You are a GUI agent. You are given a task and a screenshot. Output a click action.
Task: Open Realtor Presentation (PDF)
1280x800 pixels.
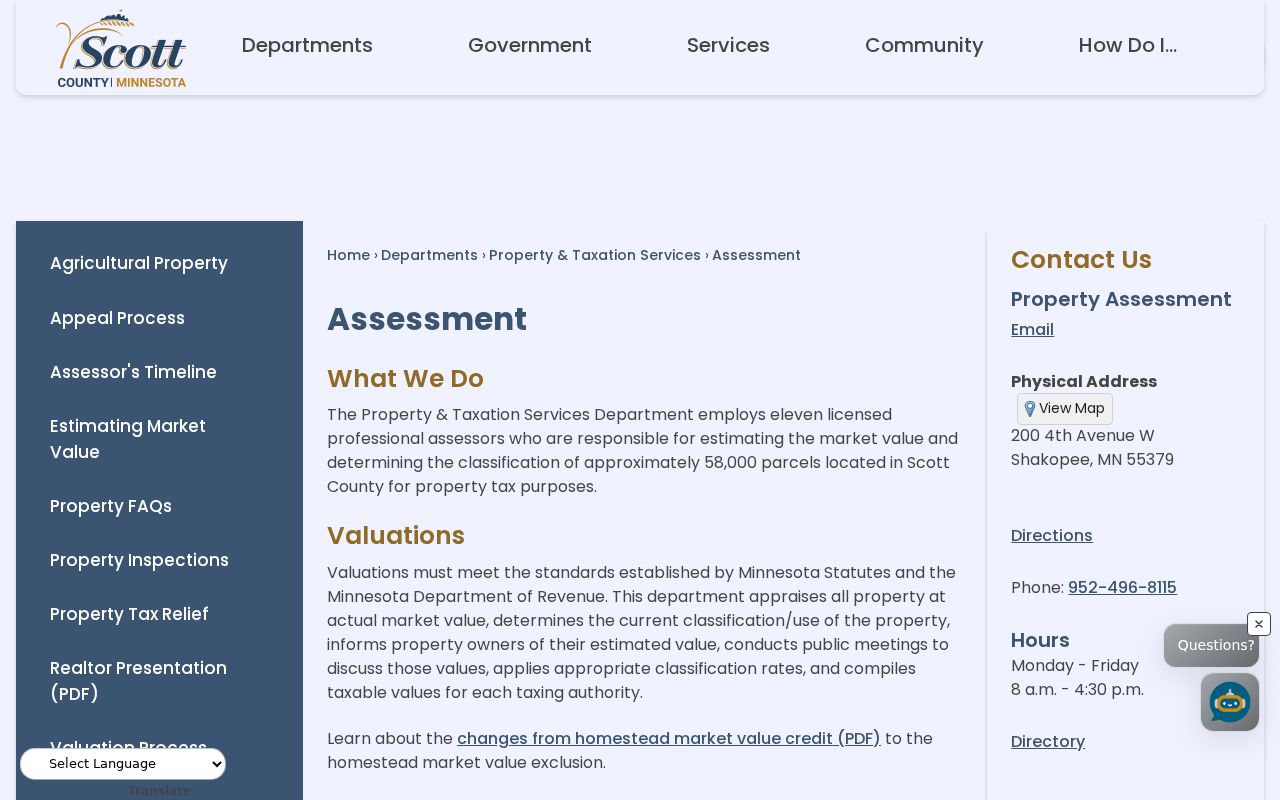click(x=138, y=681)
